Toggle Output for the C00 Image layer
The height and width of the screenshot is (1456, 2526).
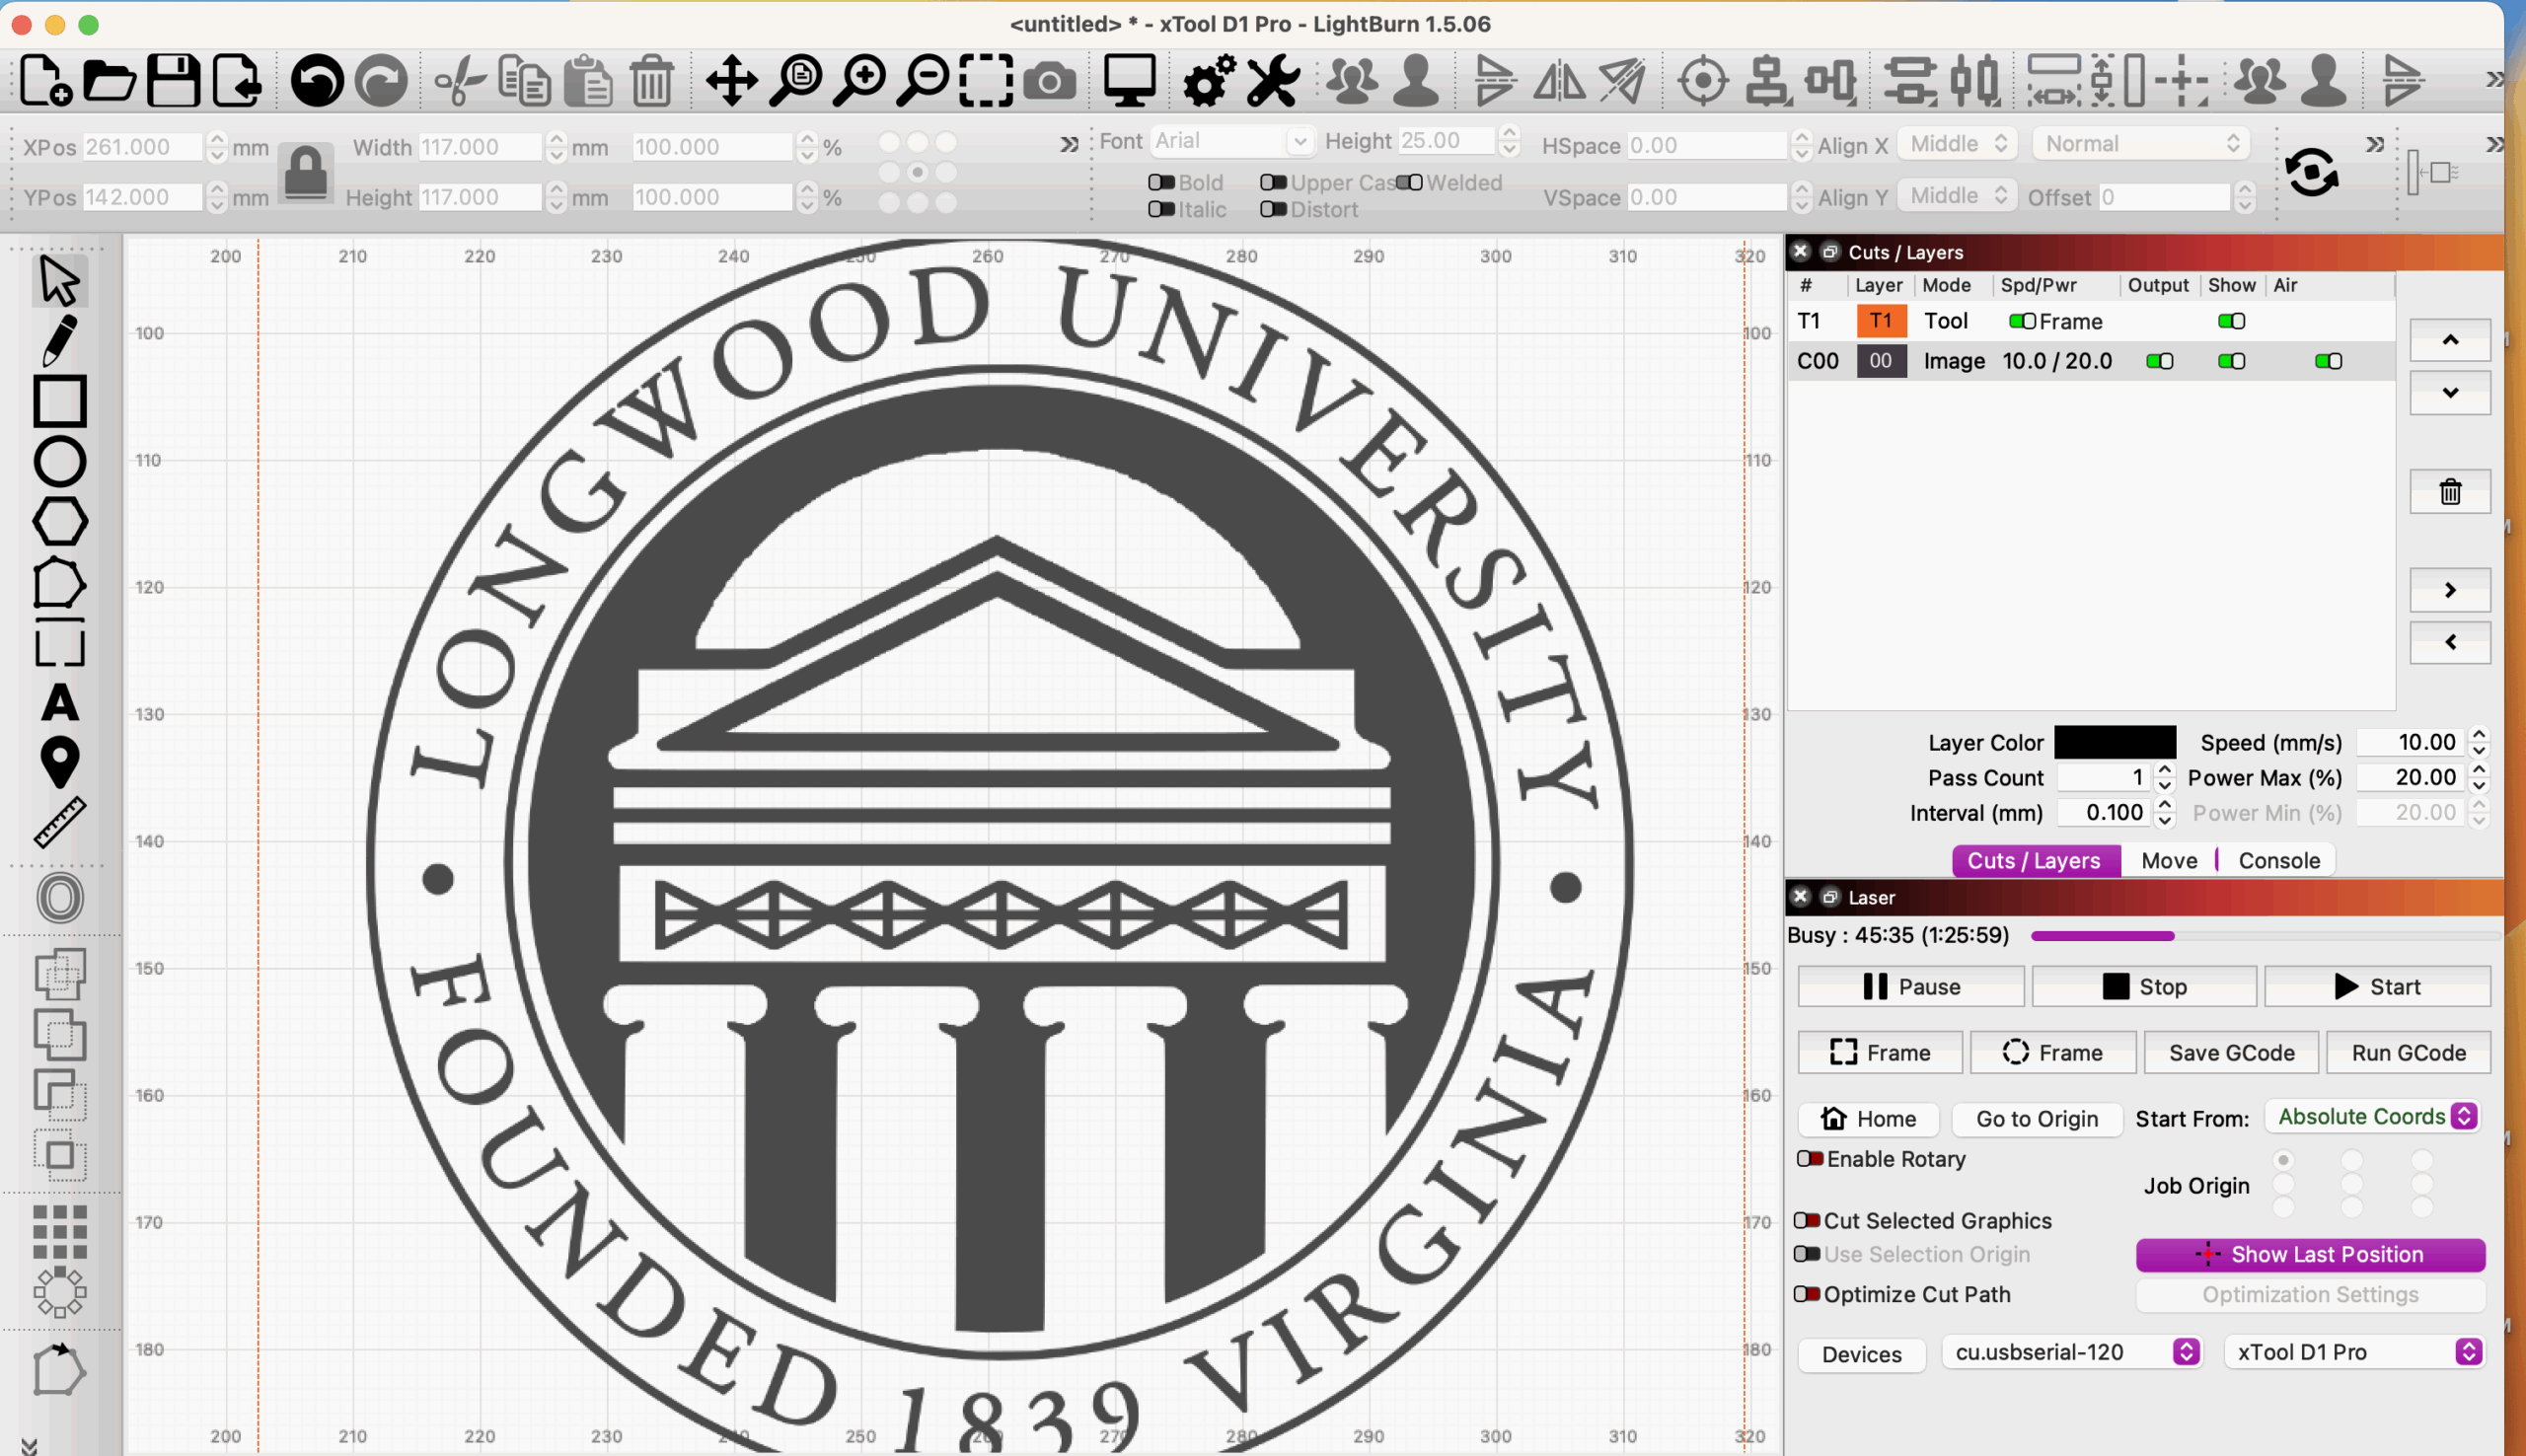point(2159,361)
